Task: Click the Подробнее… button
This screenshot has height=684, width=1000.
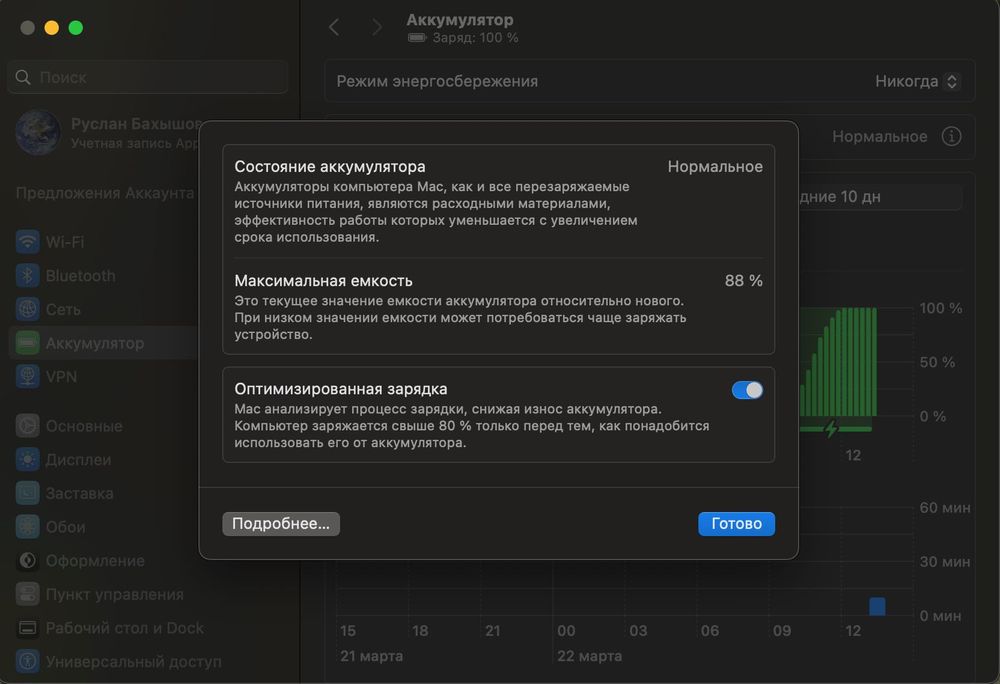Action: [x=281, y=523]
